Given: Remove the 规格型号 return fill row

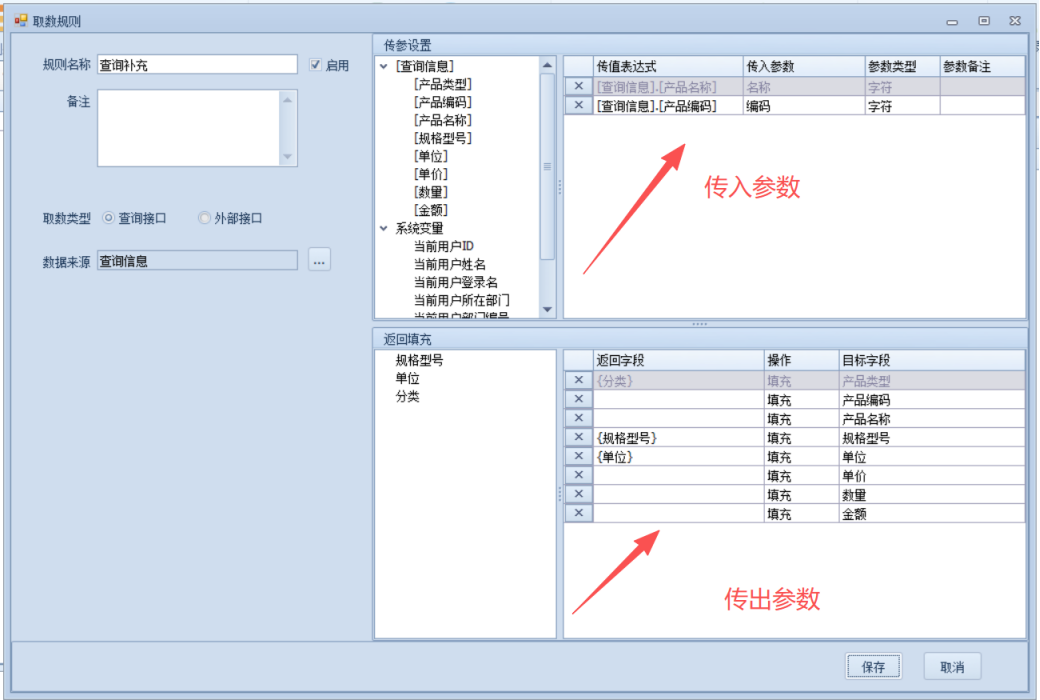Looking at the screenshot, I should [x=578, y=437].
